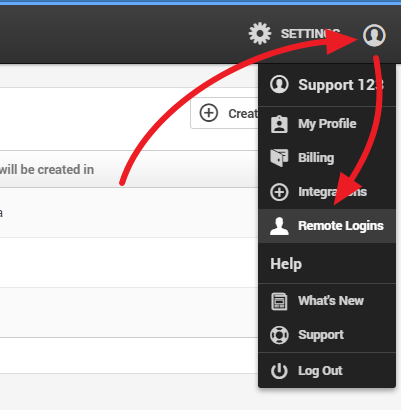The width and height of the screenshot is (401, 410).
Task: Click the Integrations plus circle icon
Action: [279, 192]
